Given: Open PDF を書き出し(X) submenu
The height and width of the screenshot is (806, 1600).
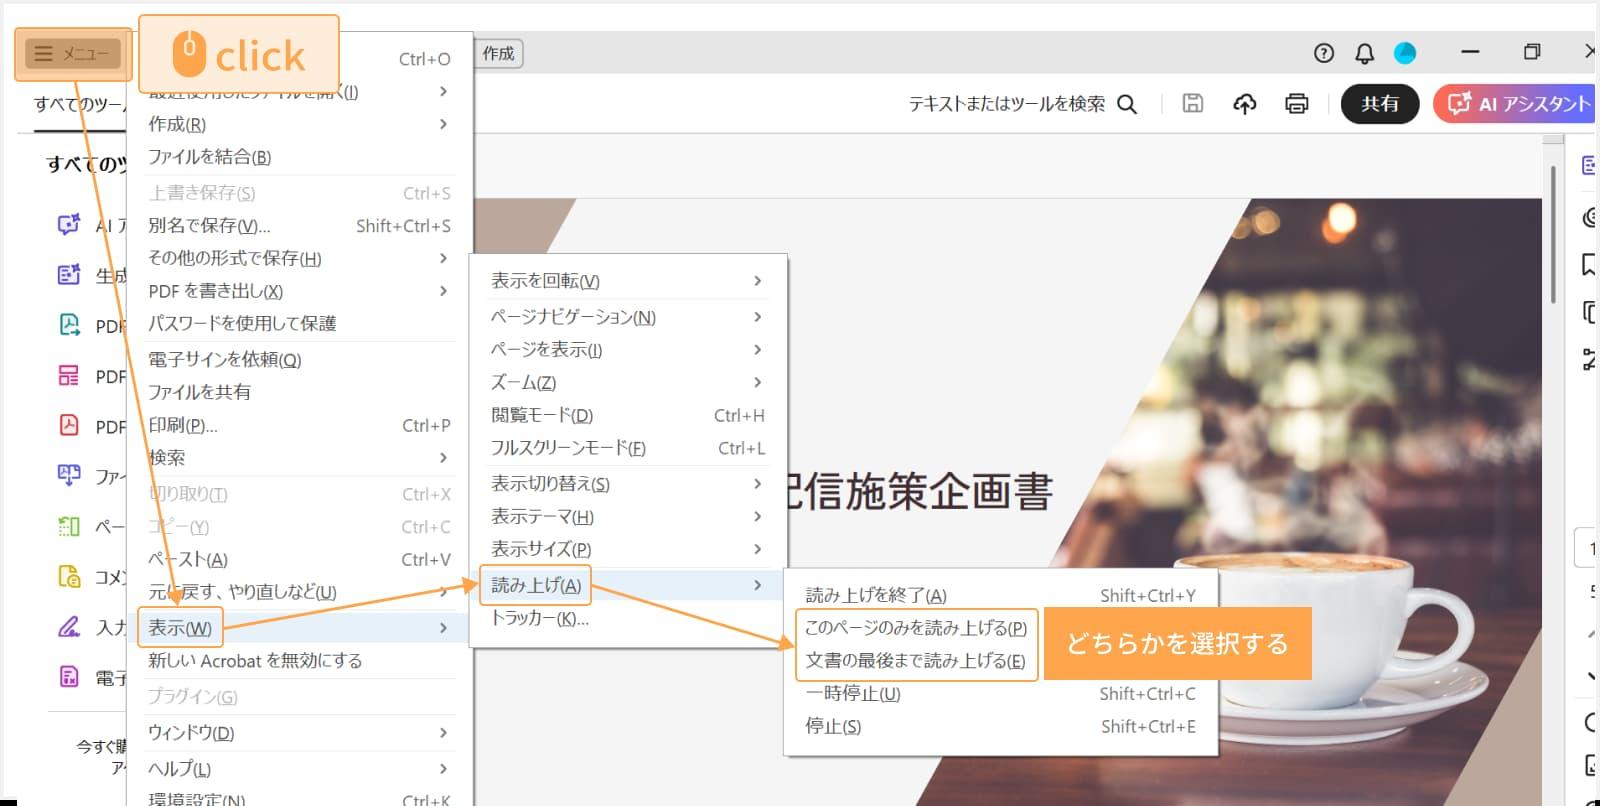Looking at the screenshot, I should (298, 291).
